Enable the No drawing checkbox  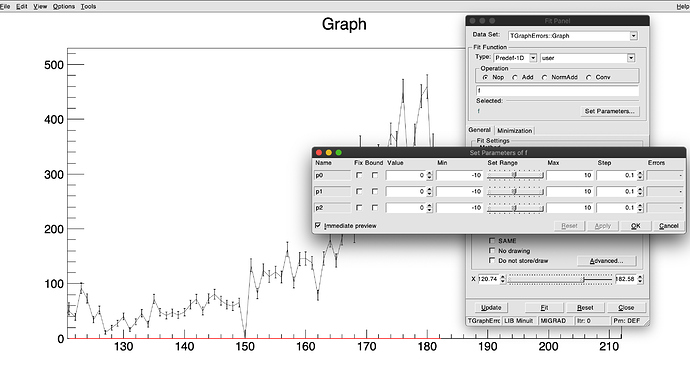[492, 250]
